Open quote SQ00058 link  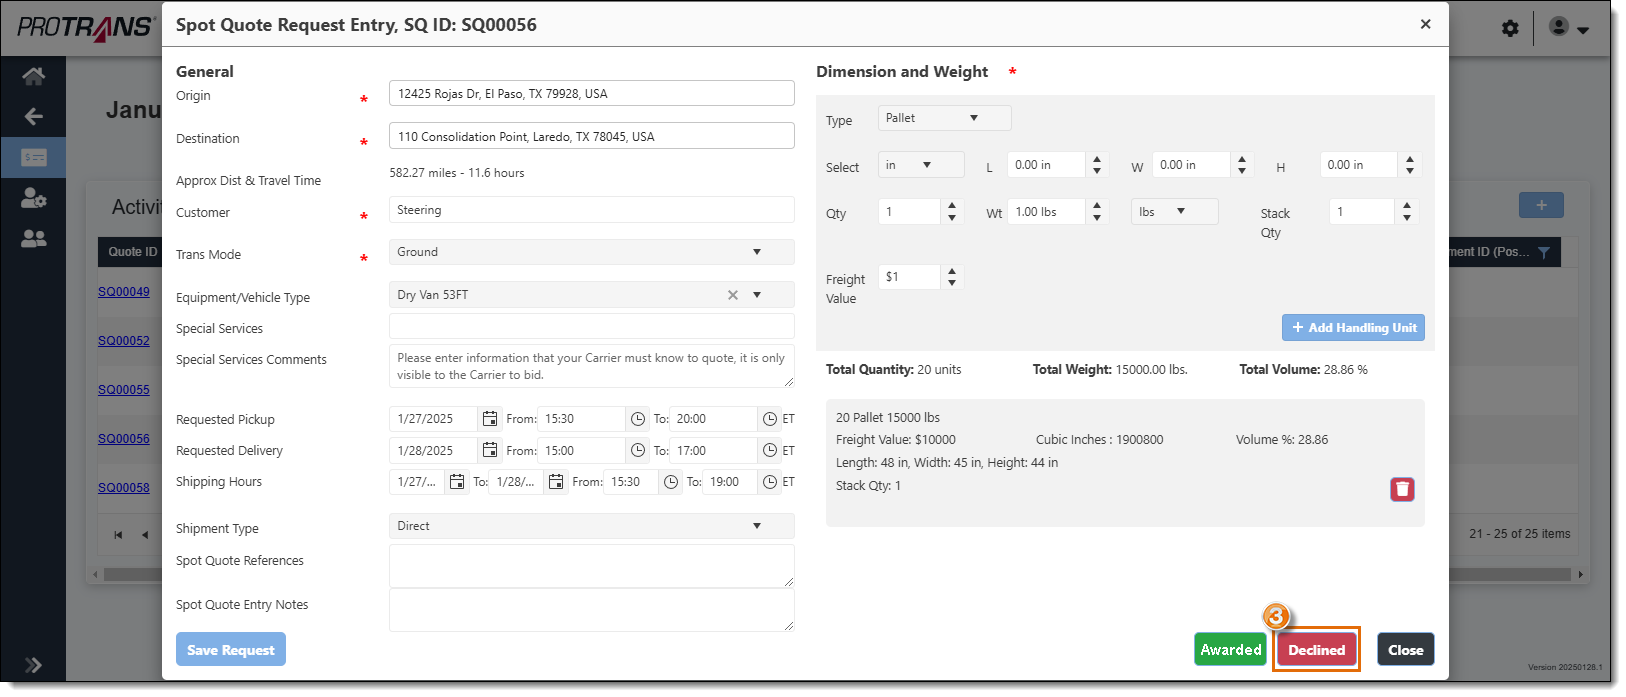(x=124, y=488)
